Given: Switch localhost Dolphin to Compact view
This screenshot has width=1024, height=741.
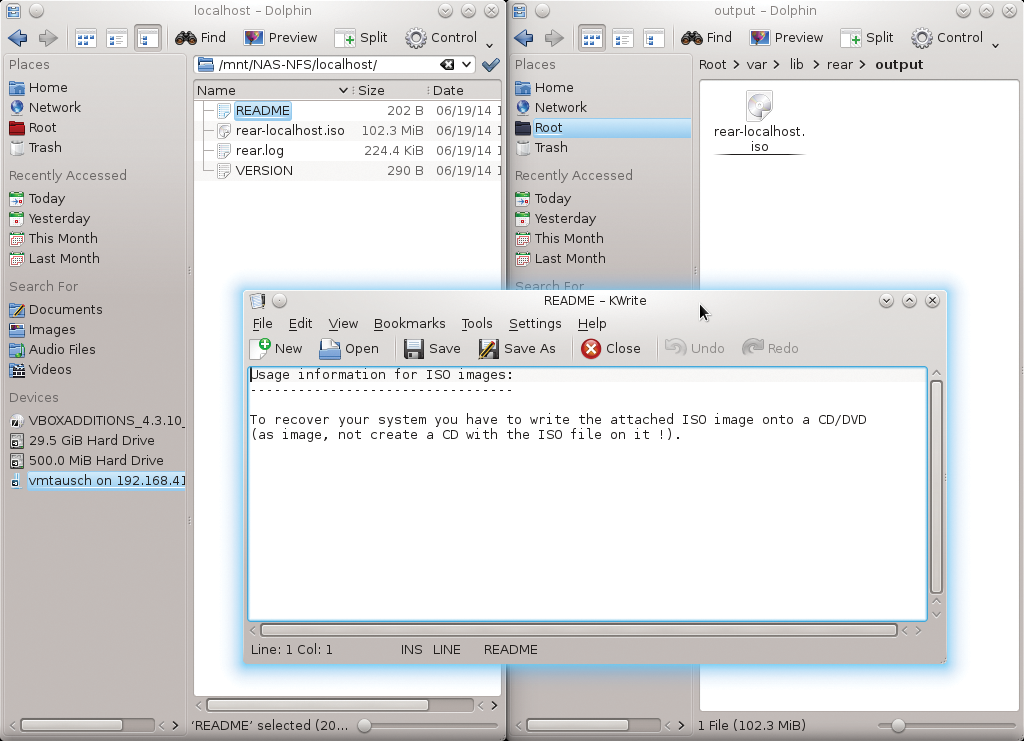Looking at the screenshot, I should (x=117, y=39).
